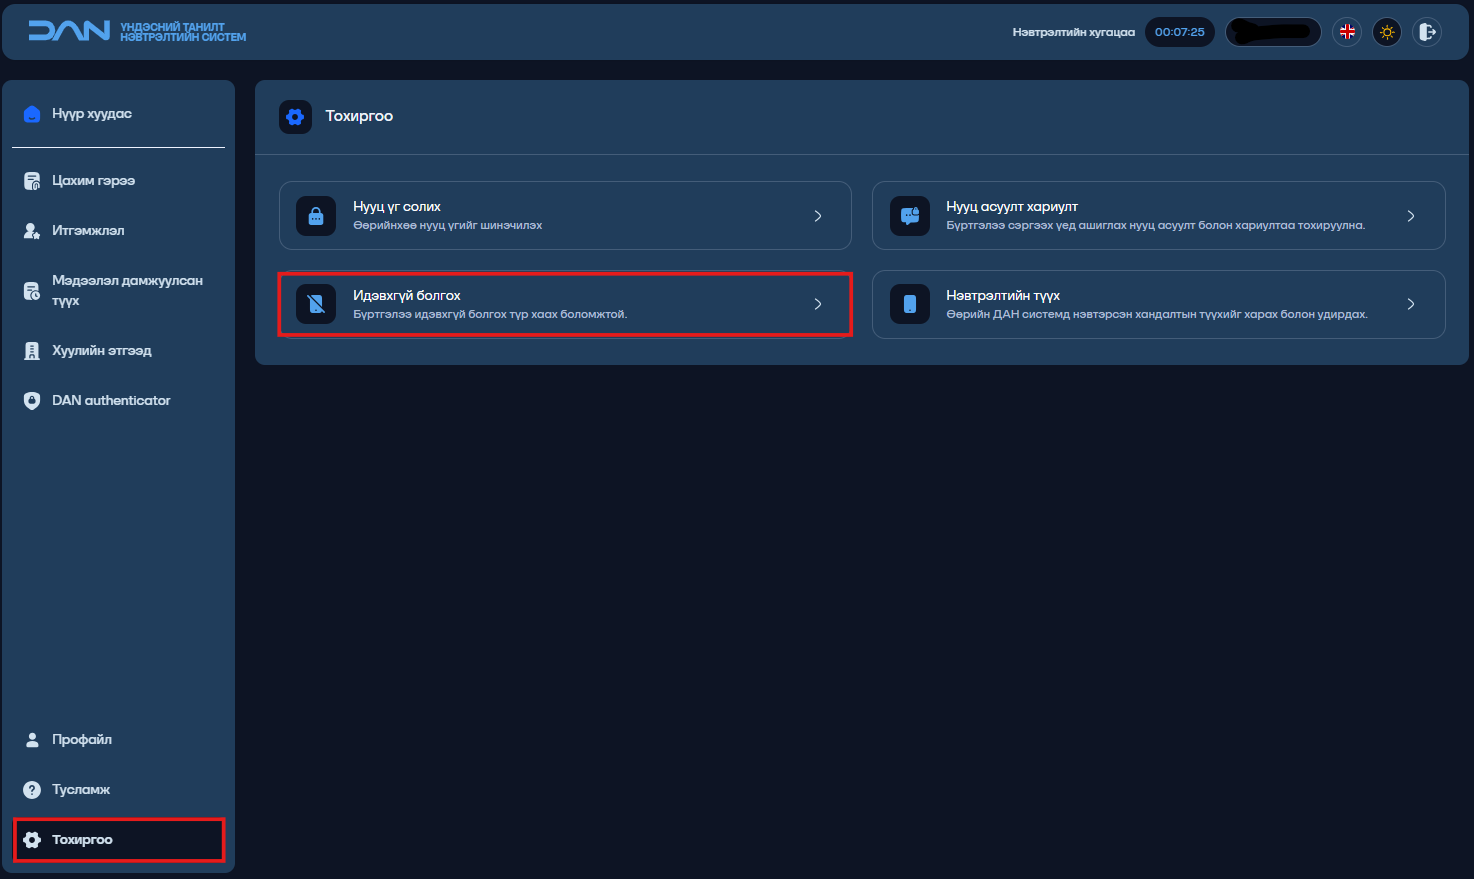Viewport: 1474px width, 879px height.
Task: Expand the Нууц асуулт хариулт chevron arrow
Action: pos(1411,216)
